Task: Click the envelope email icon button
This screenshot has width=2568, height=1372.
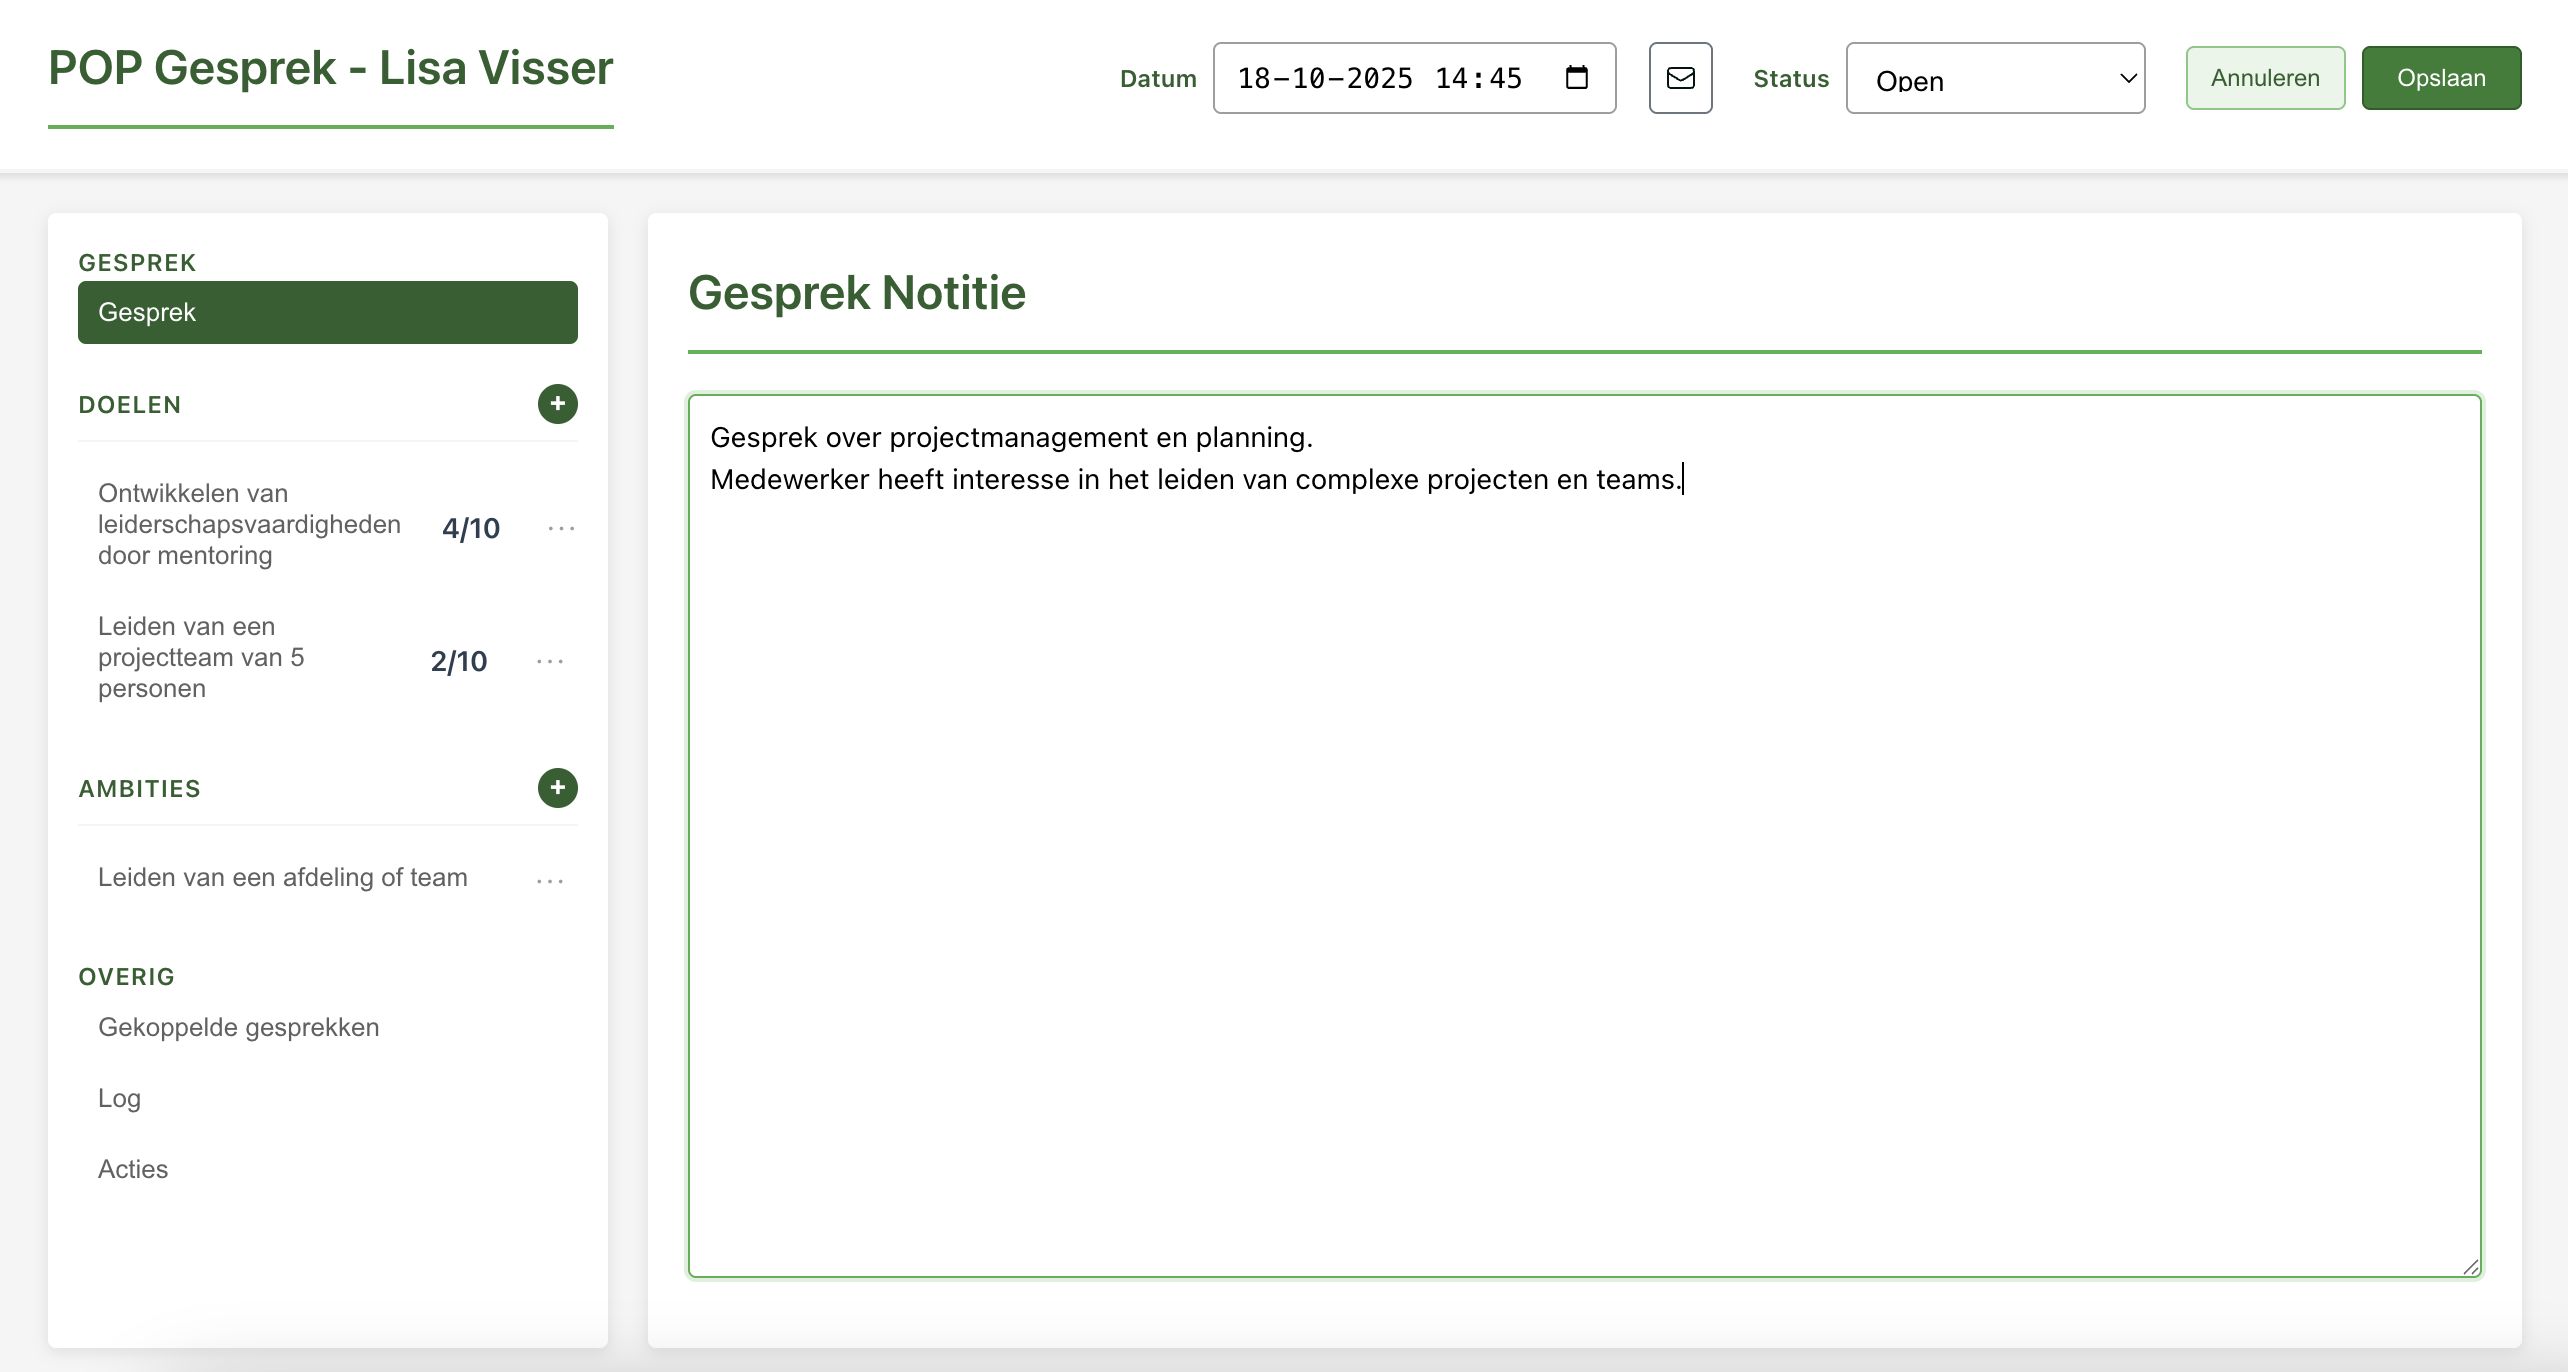Action: coord(1680,78)
